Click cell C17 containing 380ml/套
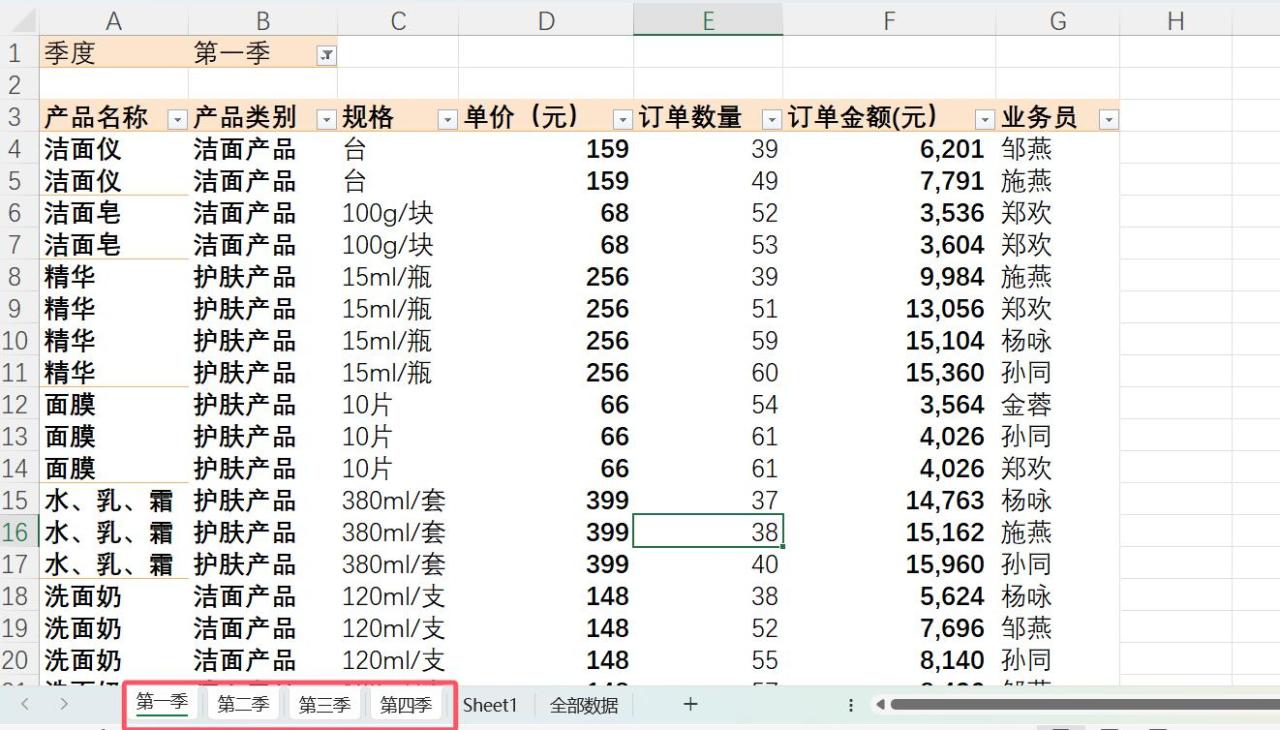Screen dimensions: 1280x730 (x=398, y=564)
